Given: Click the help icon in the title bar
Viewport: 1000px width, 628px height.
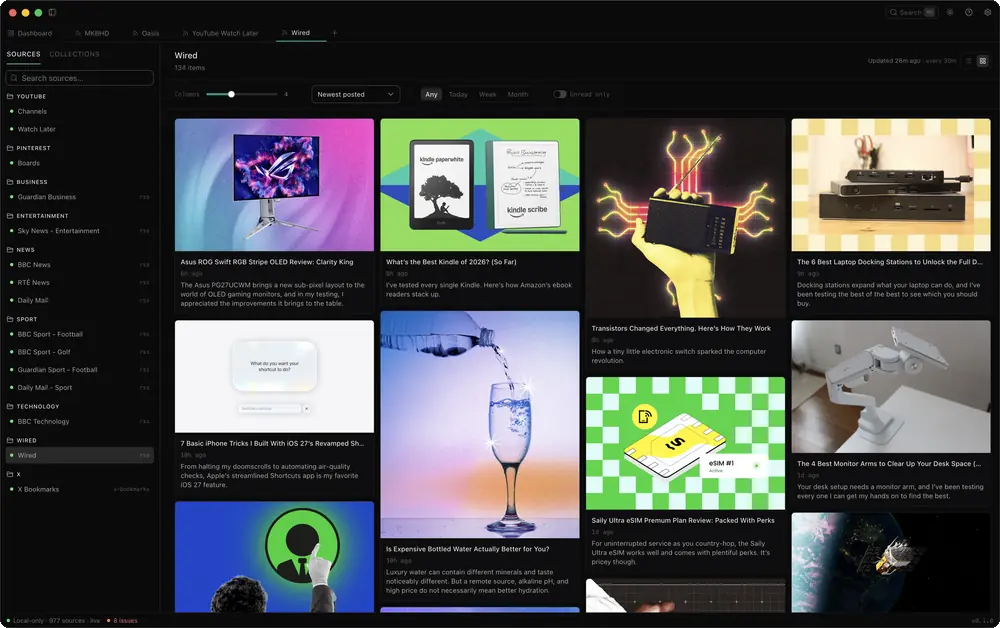Looking at the screenshot, I should [969, 12].
